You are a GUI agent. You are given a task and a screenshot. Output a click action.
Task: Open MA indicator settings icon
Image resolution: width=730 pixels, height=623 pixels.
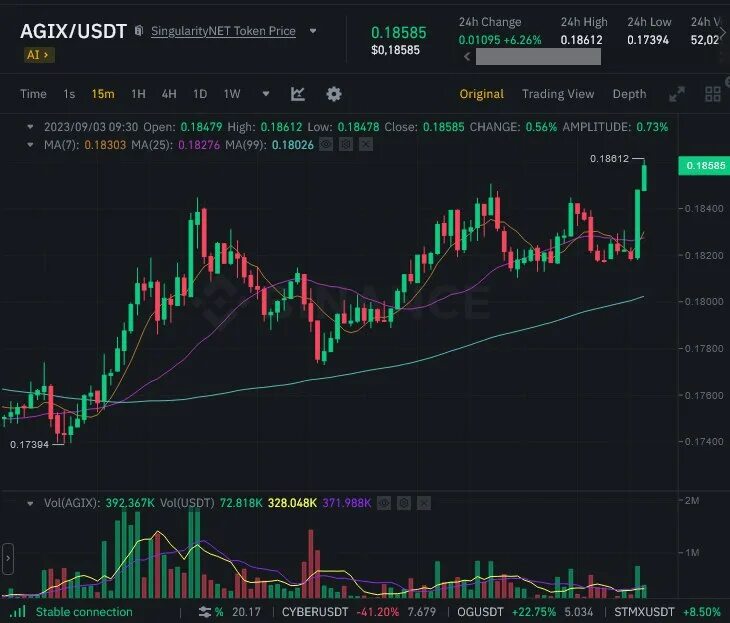pos(346,145)
